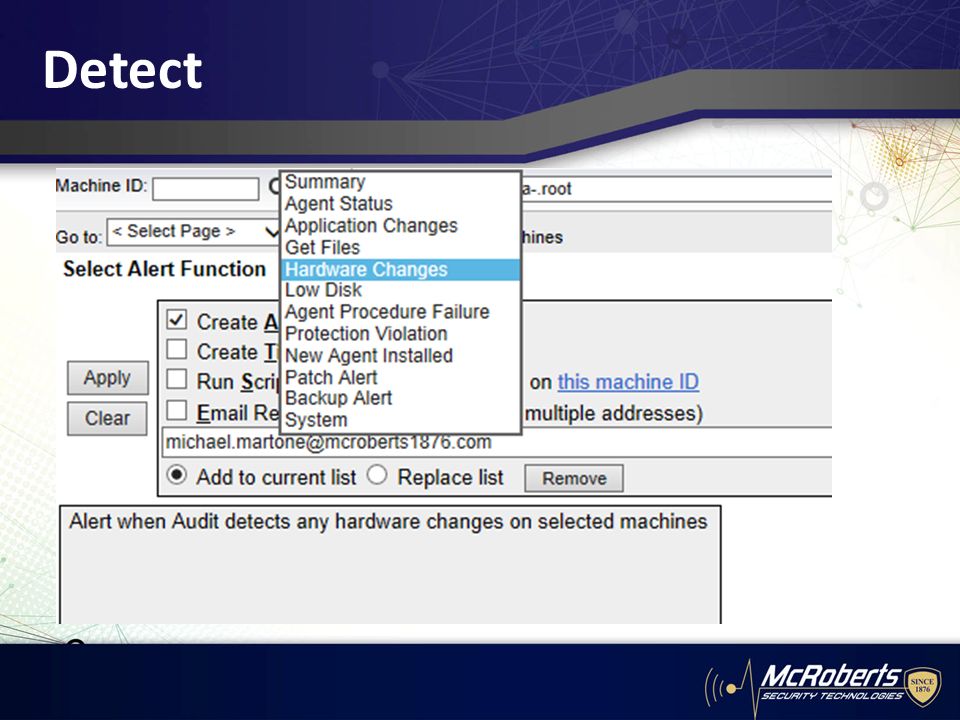Pick Get Files from the list
The image size is (960, 720).
tap(400, 247)
